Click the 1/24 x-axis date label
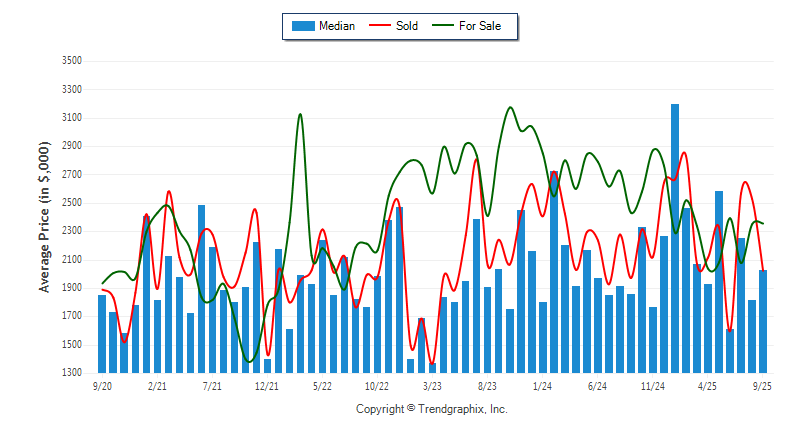This screenshot has height=434, width=800. (543, 385)
